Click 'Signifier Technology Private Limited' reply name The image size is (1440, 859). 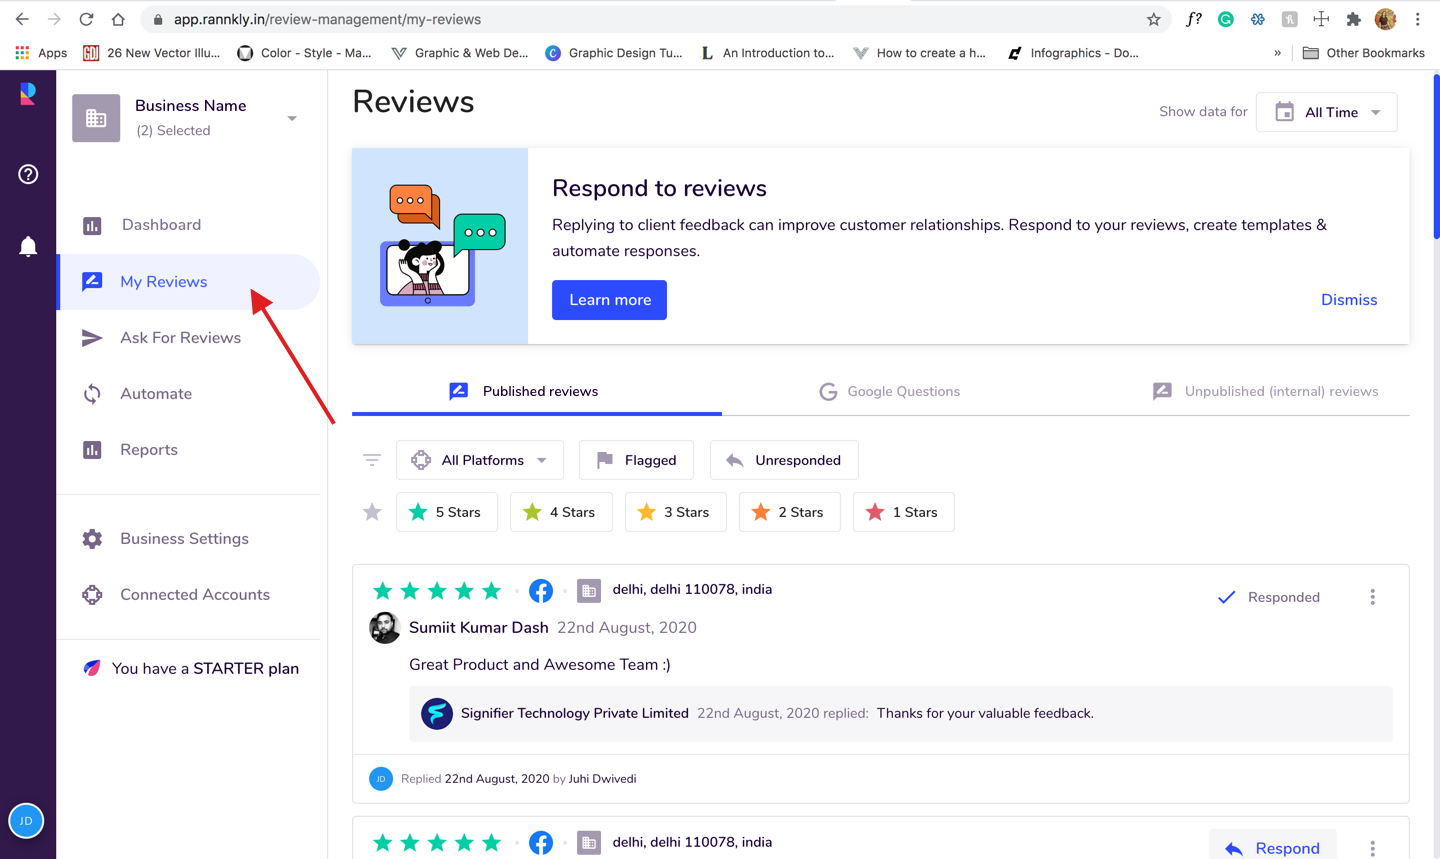coord(575,713)
